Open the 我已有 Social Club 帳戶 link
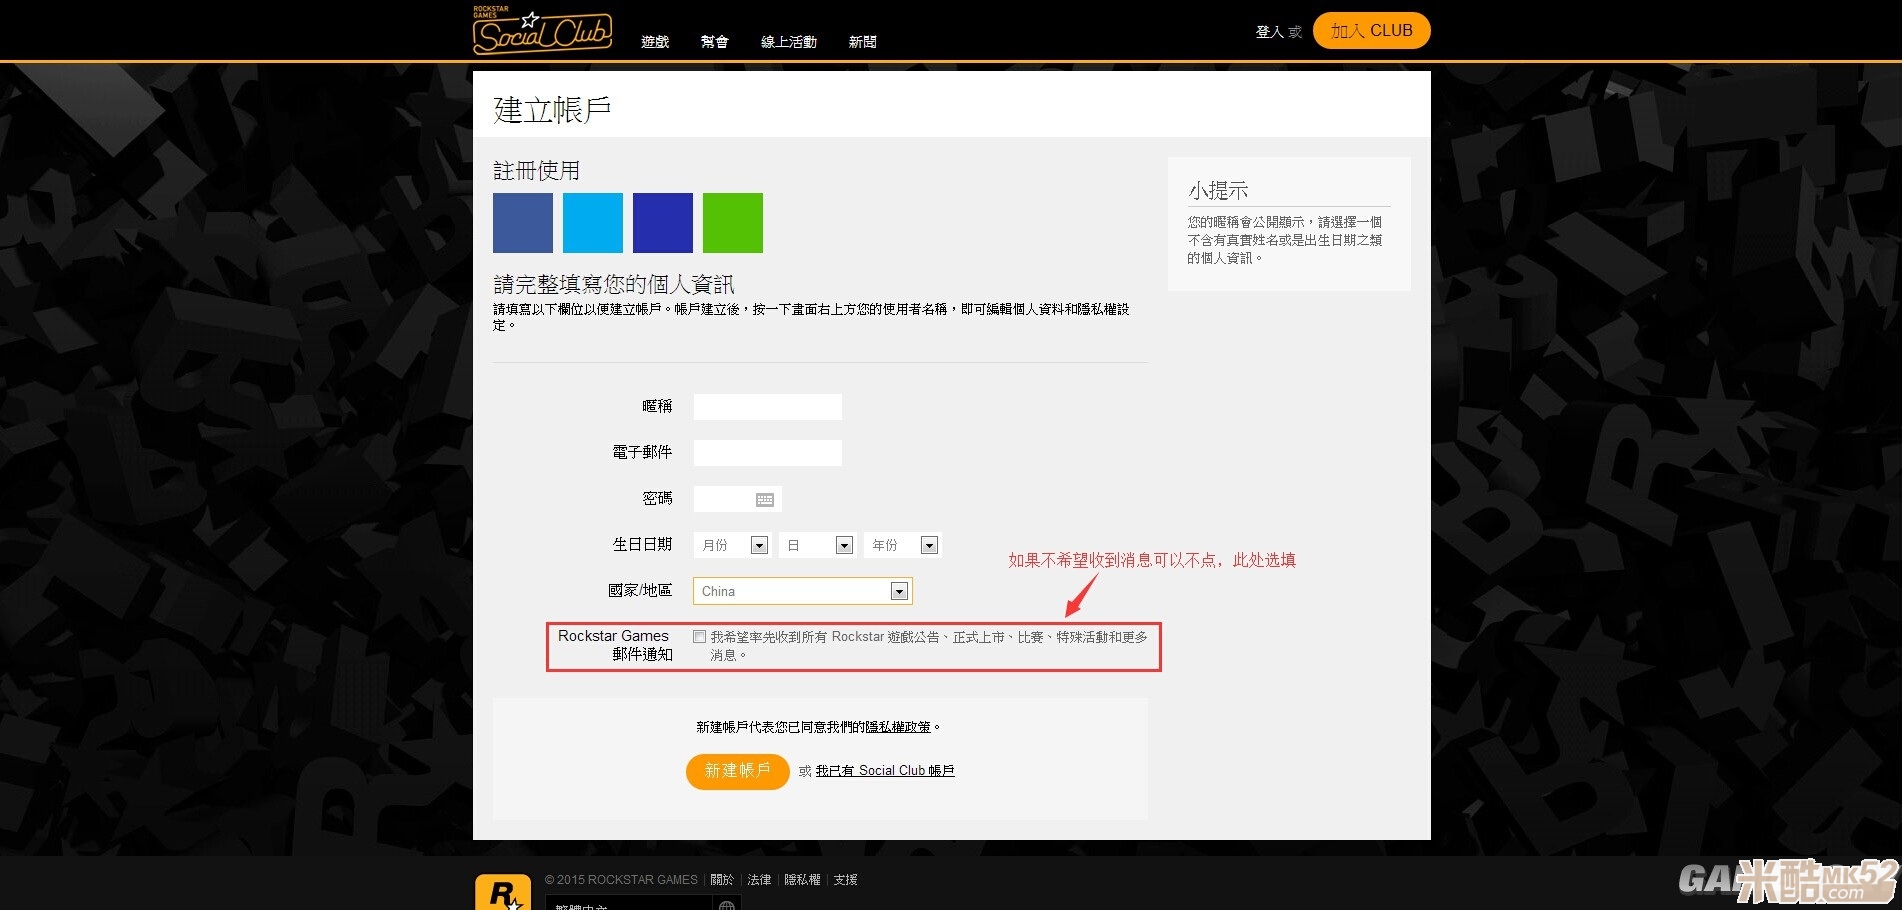1902x910 pixels. click(885, 771)
